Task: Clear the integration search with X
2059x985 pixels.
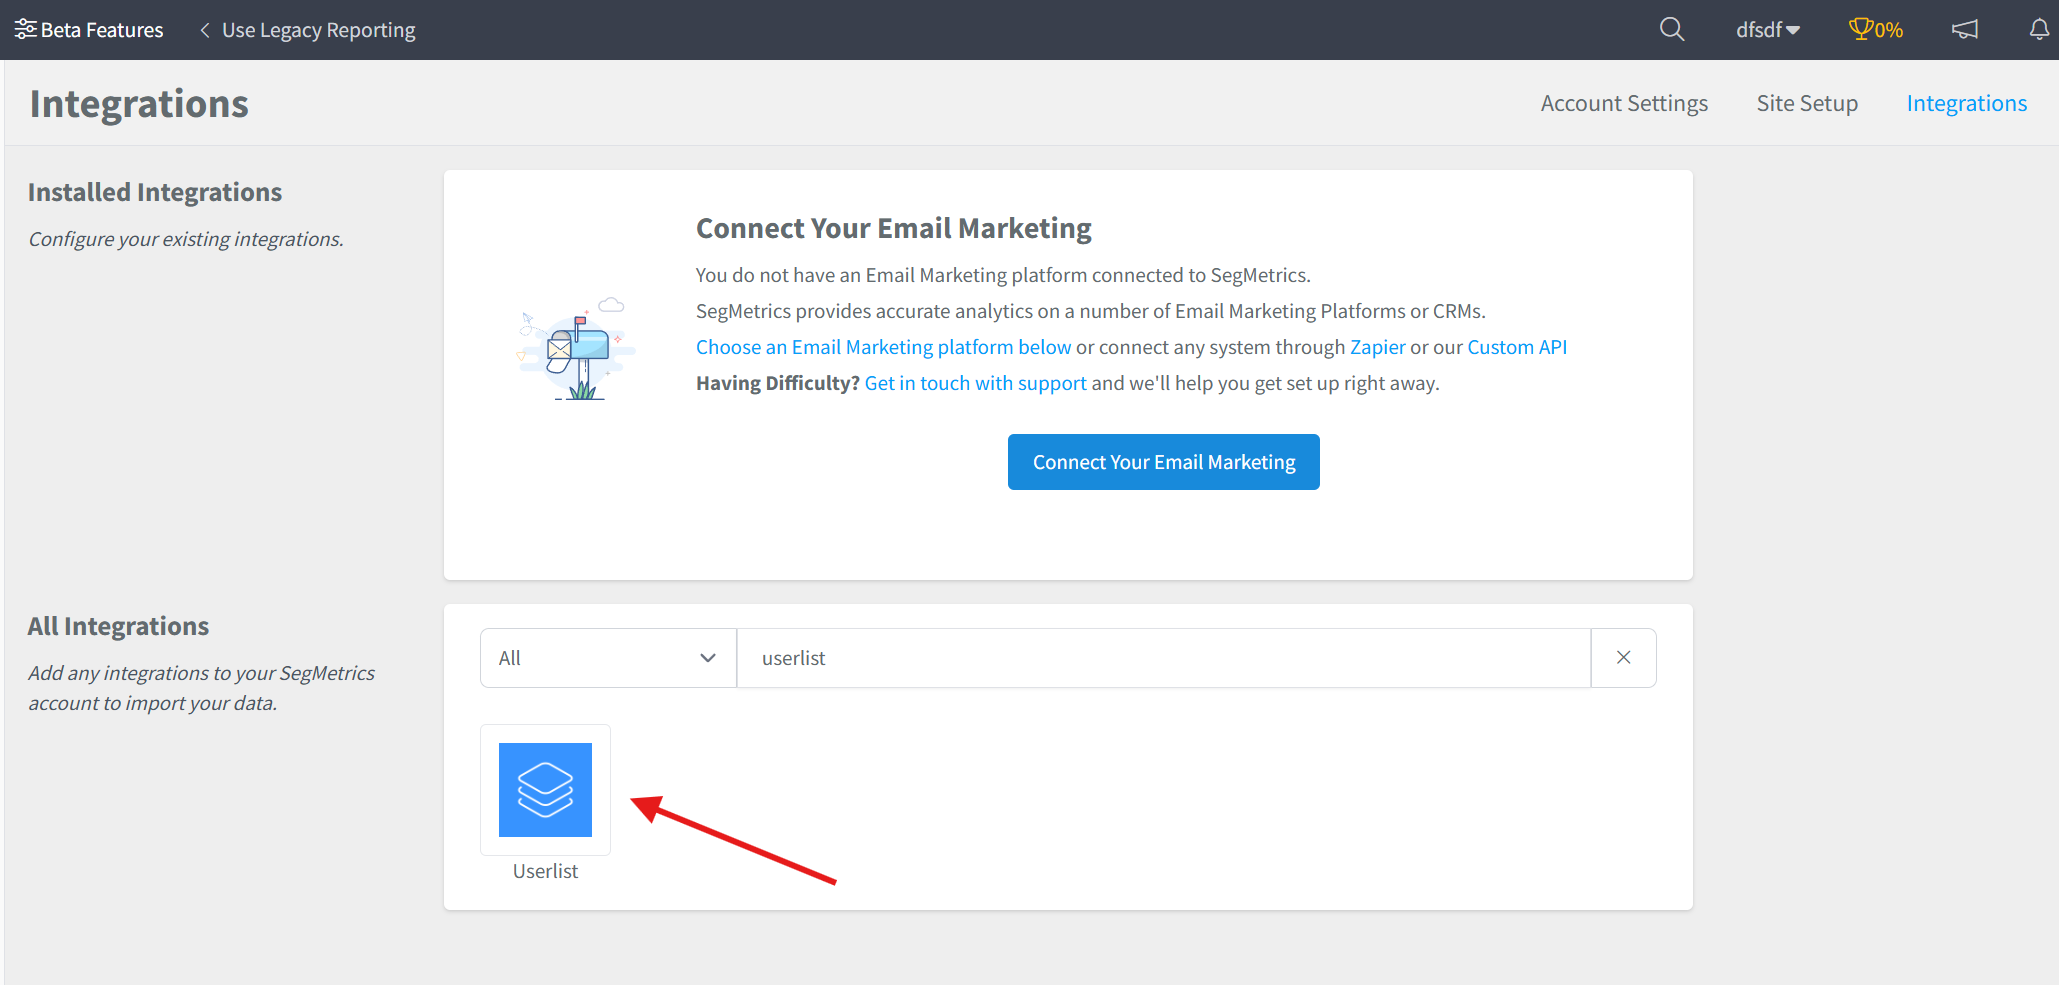Action: coord(1623,658)
